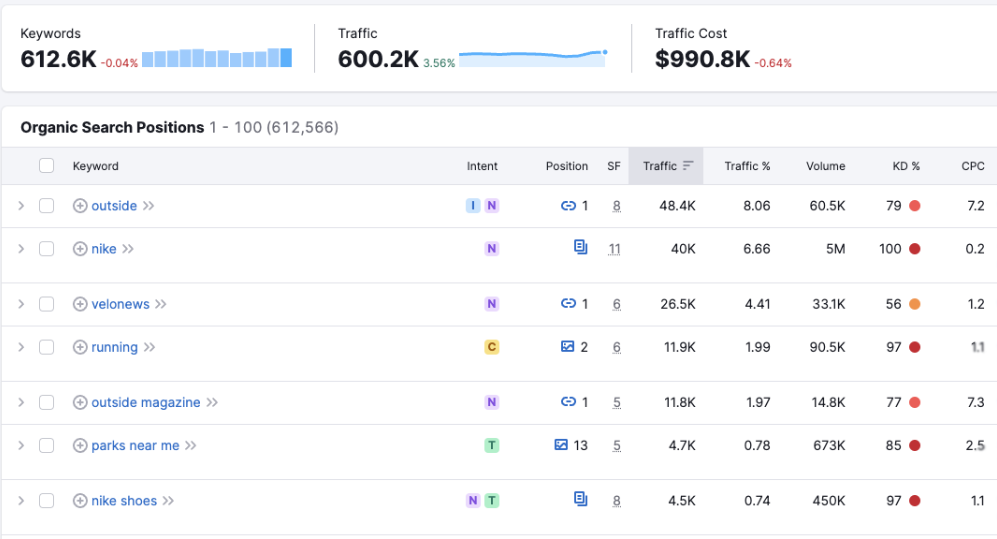
Task: Click image pack icon in parks near me row
Action: pos(561,445)
